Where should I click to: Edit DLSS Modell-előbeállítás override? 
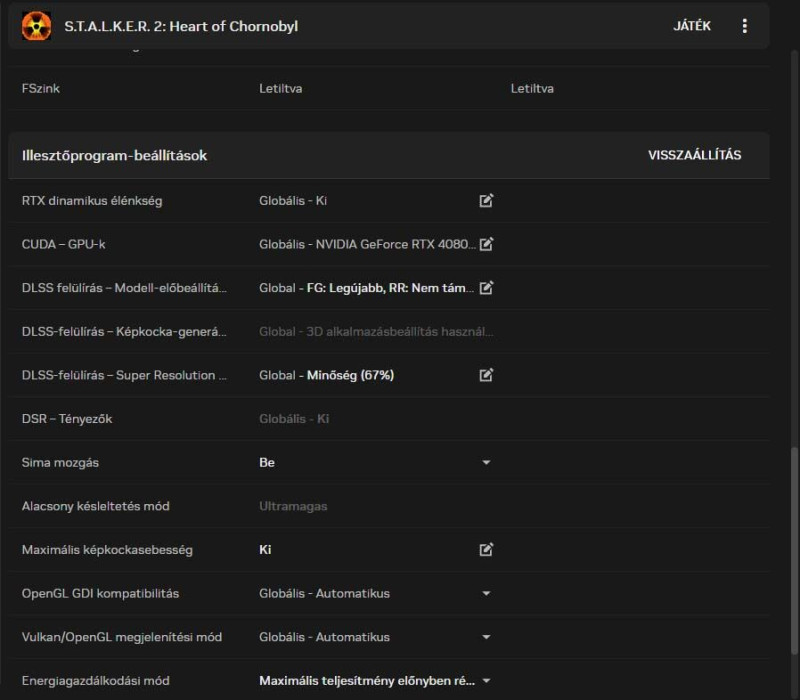(x=486, y=288)
